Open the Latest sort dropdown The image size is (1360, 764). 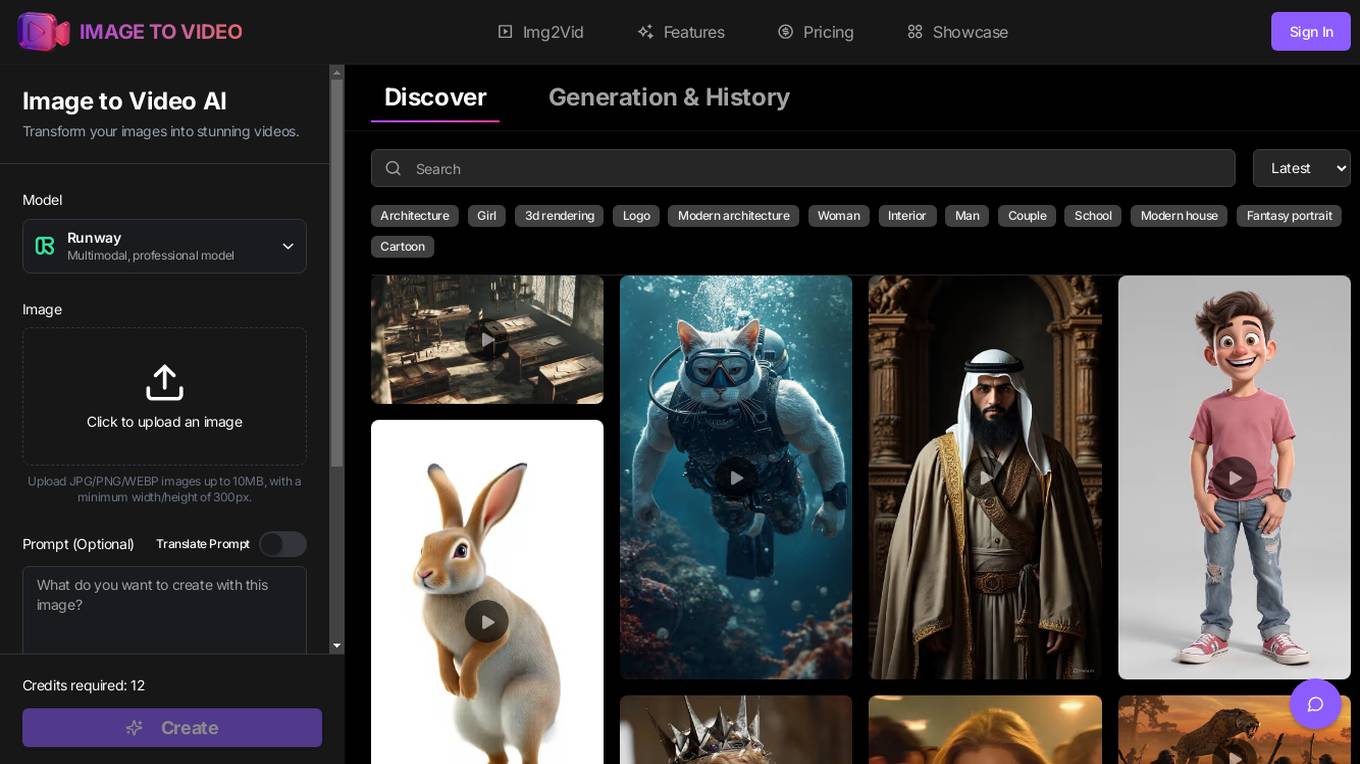[1302, 168]
